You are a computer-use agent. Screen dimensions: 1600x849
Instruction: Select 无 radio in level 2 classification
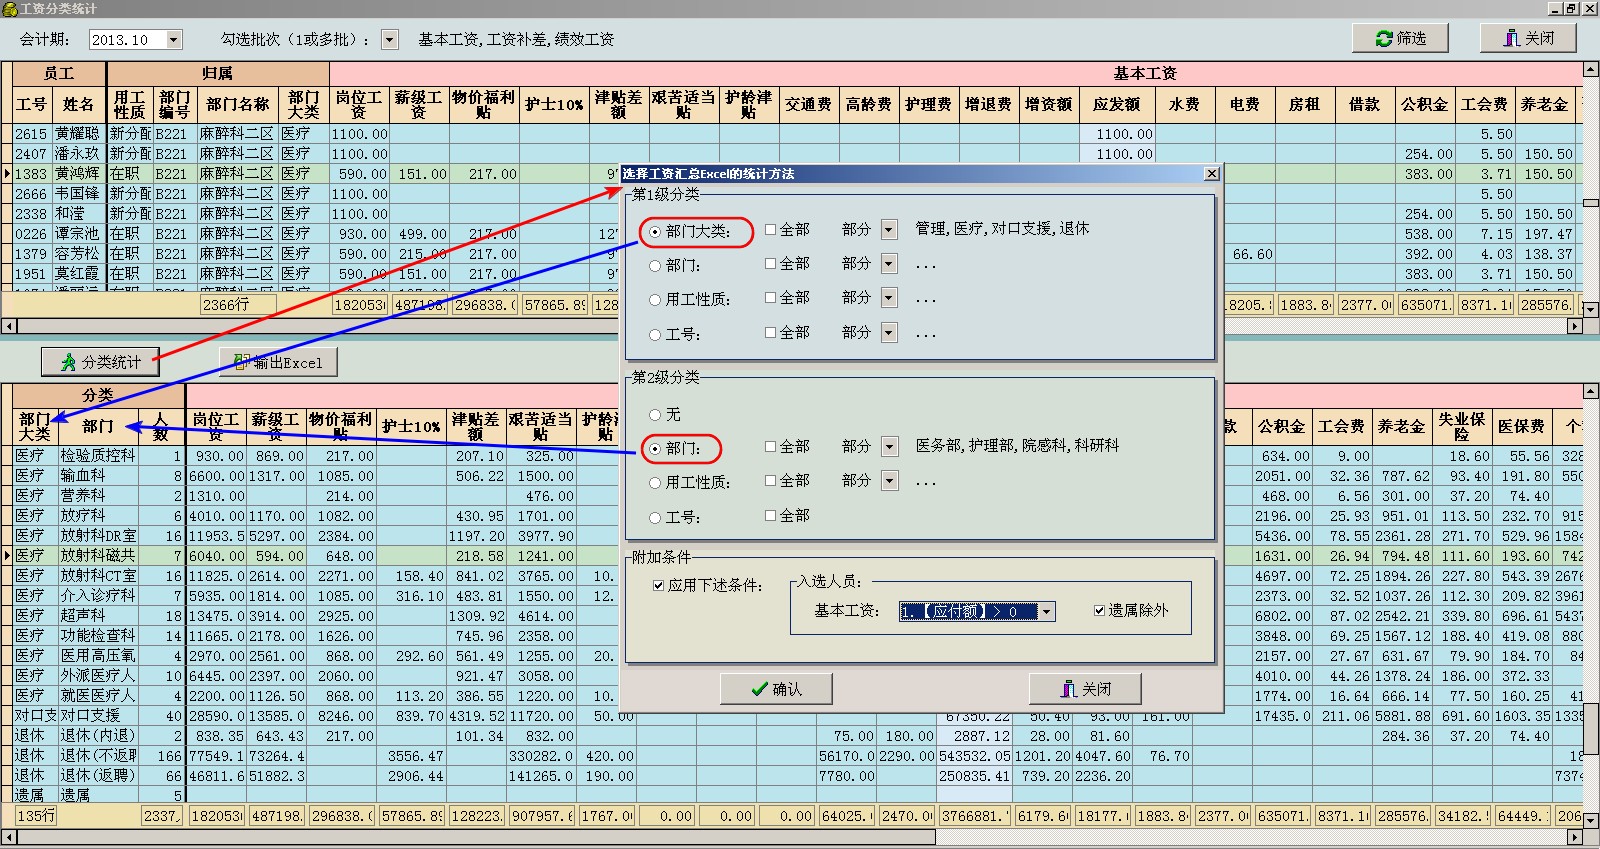pyautogui.click(x=655, y=414)
